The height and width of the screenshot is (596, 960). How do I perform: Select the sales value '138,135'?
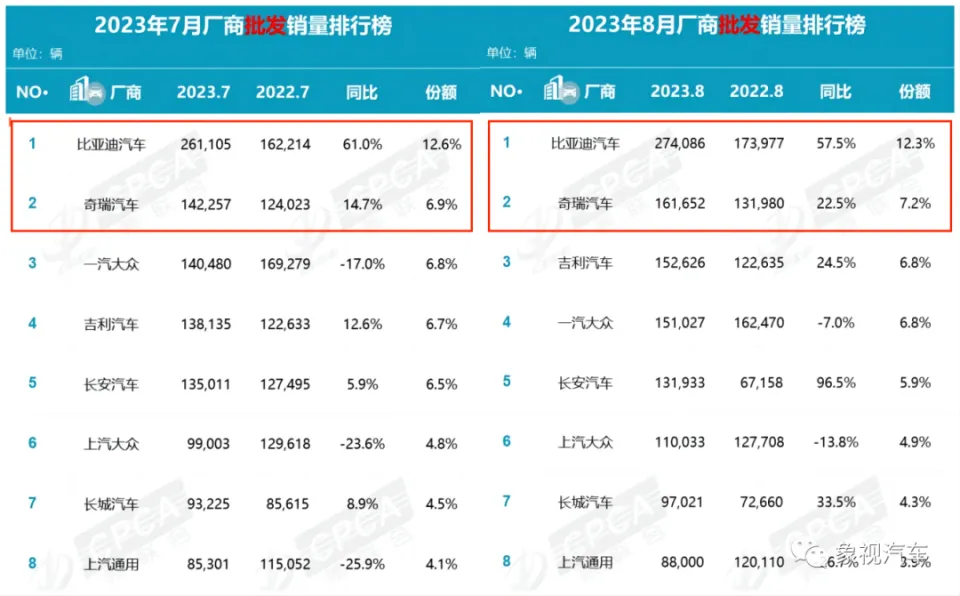click(x=206, y=324)
